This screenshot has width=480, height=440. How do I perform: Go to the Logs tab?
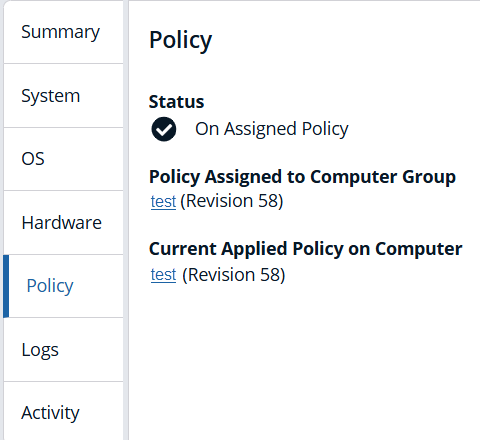pyautogui.click(x=63, y=350)
